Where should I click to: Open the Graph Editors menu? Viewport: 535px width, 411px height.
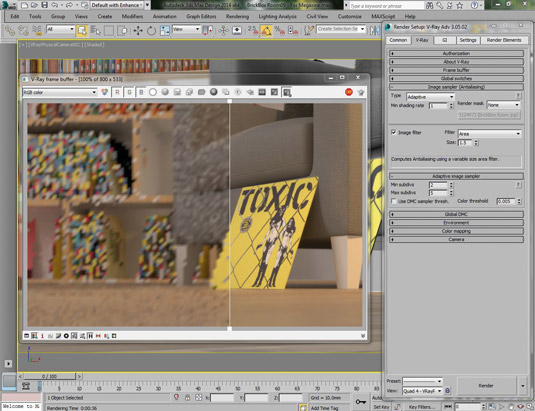201,16
